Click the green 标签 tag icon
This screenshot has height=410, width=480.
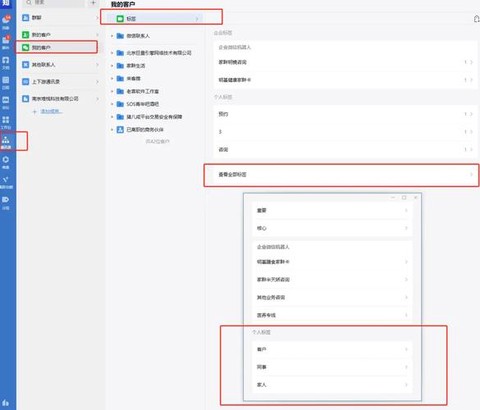click(120, 19)
